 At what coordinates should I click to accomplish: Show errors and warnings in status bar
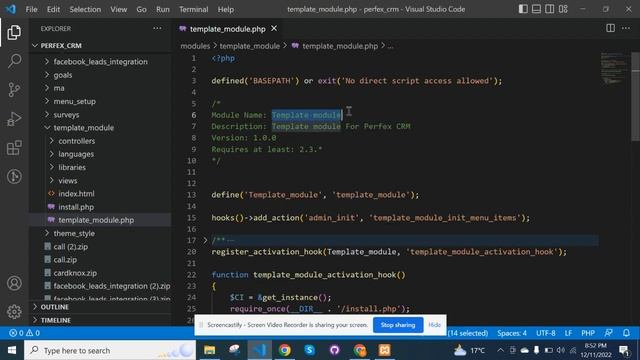24,333
